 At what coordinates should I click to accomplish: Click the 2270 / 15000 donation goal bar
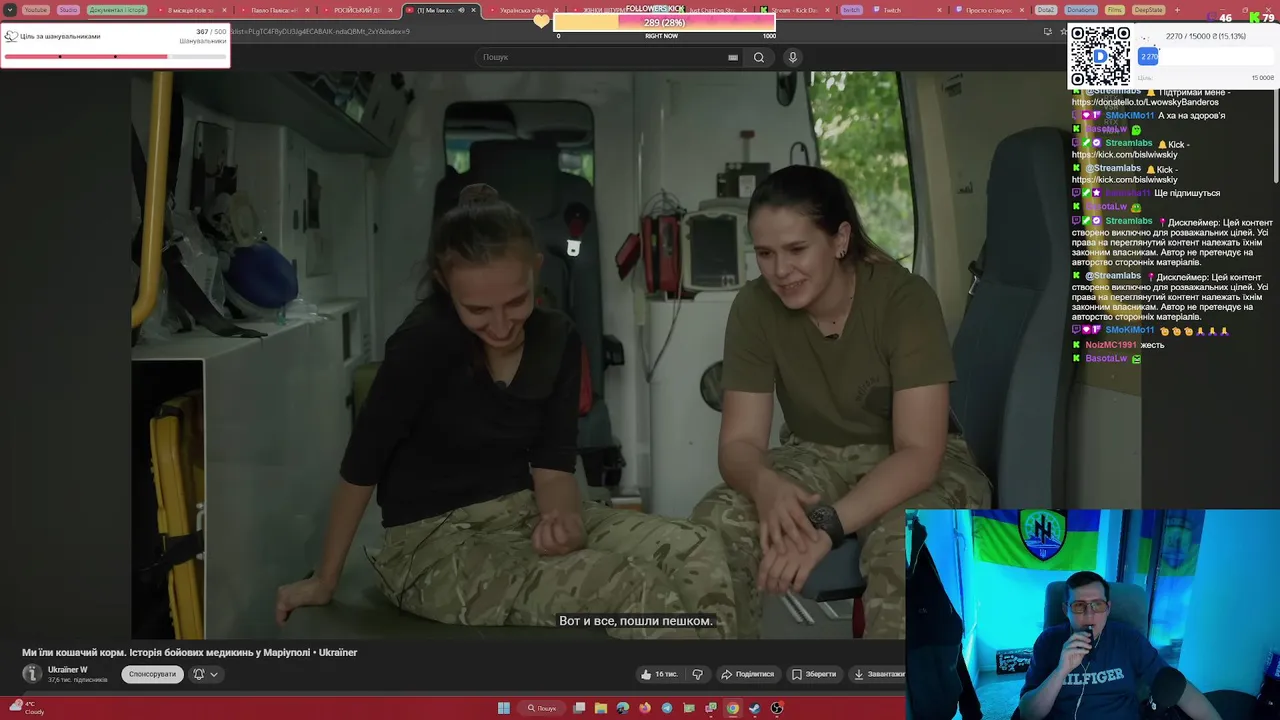pyautogui.click(x=1206, y=57)
